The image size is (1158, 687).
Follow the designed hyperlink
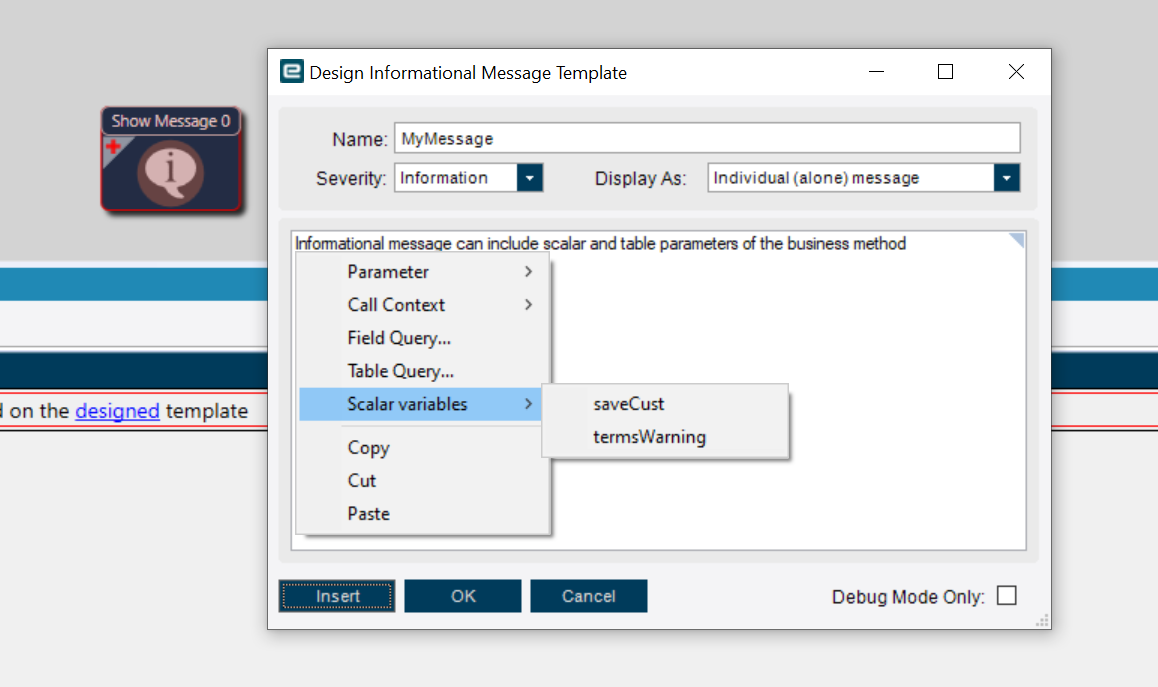coord(117,411)
